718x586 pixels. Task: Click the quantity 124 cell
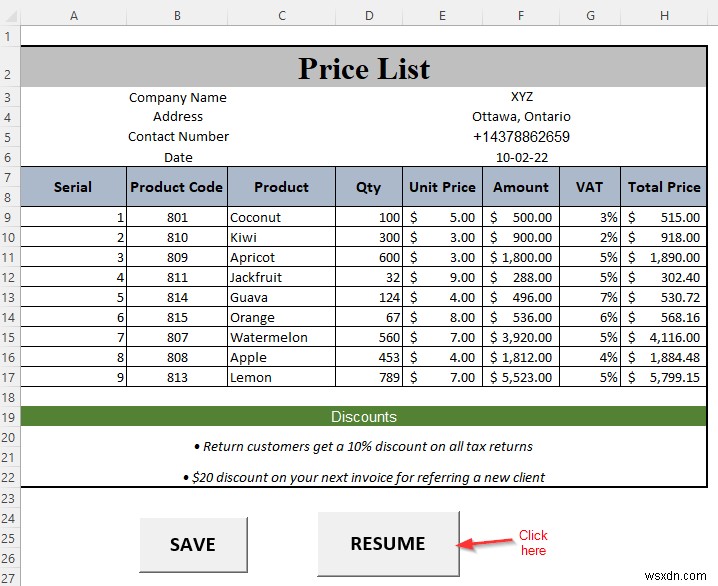pyautogui.click(x=369, y=297)
